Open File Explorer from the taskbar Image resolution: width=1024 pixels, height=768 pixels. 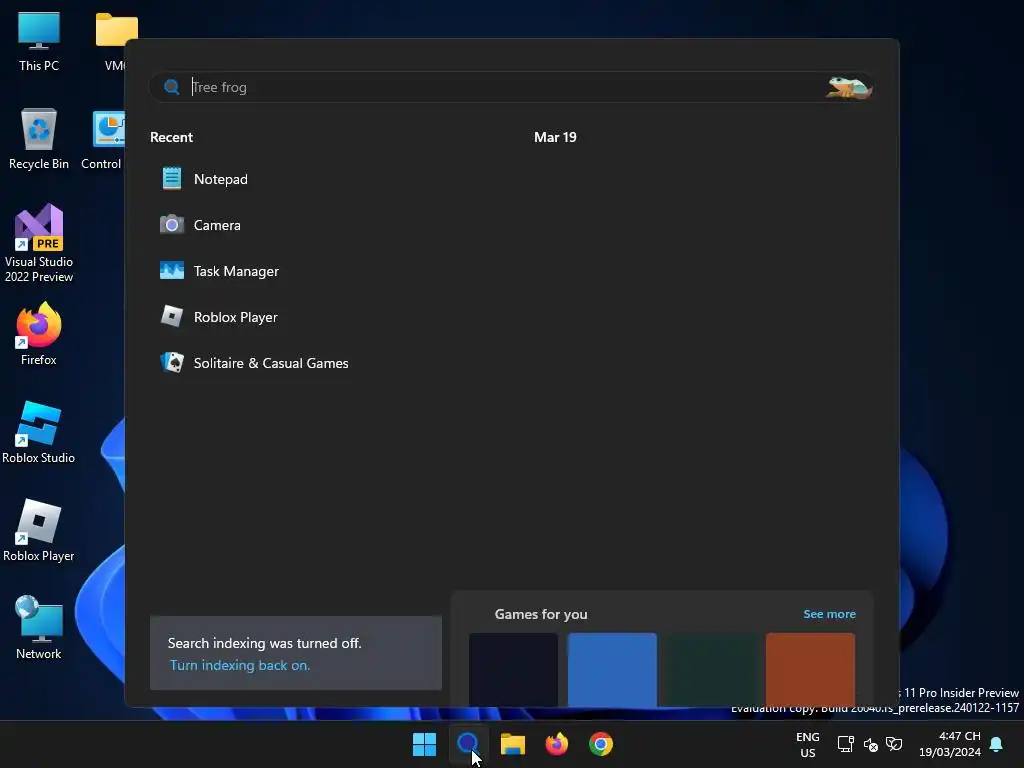[x=513, y=744]
